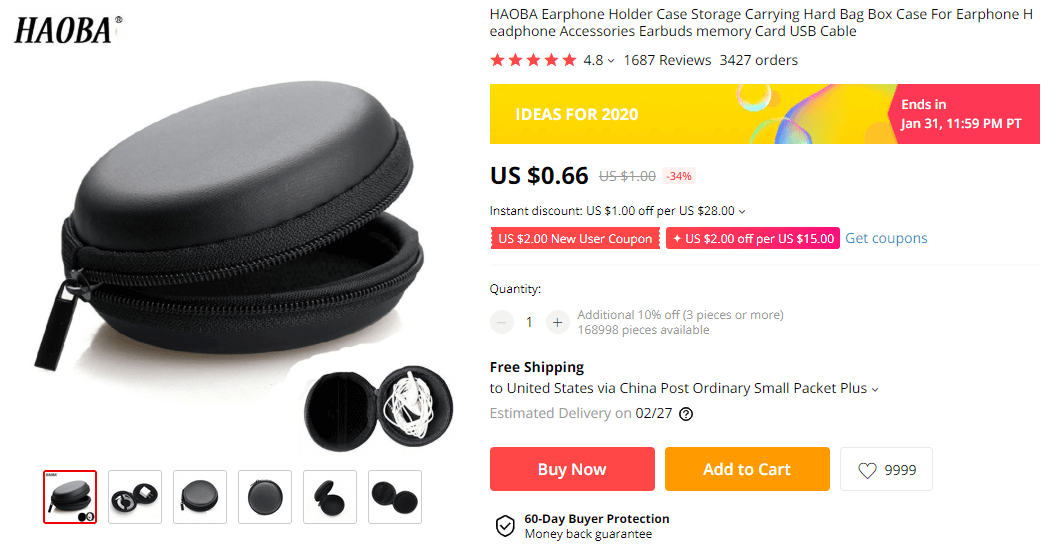
Task: Decrease quantity with the minus button
Action: point(501,322)
